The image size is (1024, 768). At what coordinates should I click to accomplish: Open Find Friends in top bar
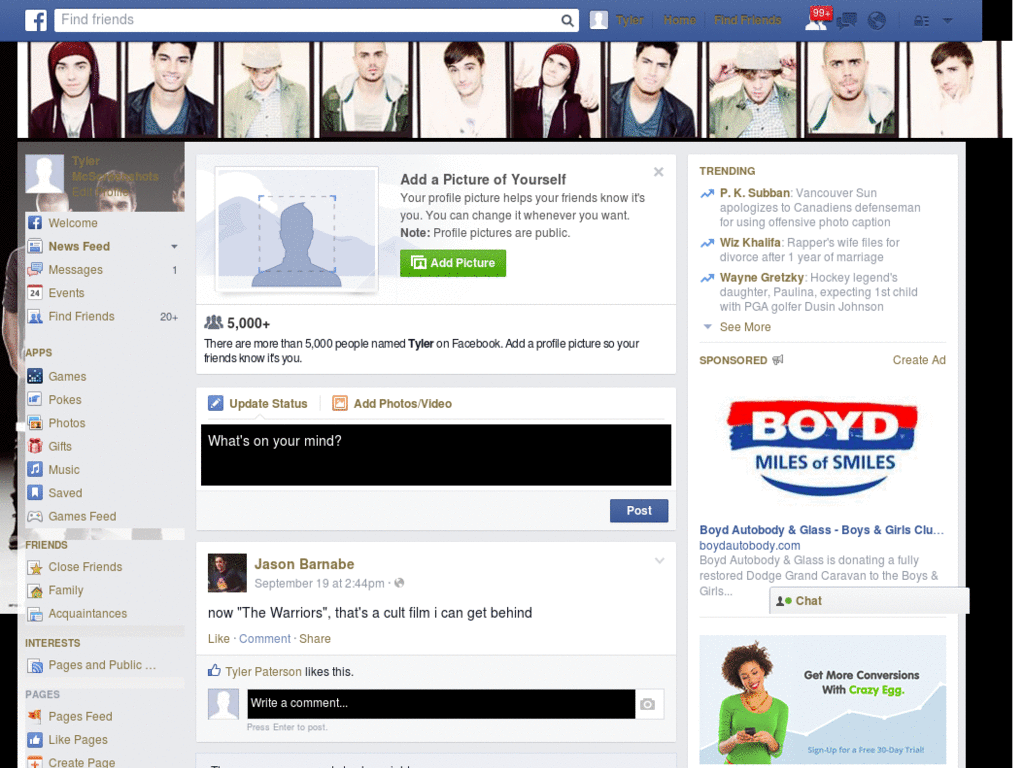(747, 20)
